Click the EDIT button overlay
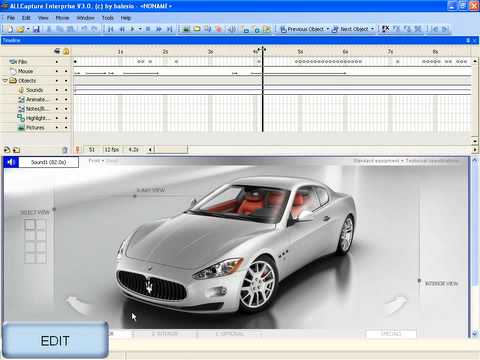480x360 pixels. 55,341
